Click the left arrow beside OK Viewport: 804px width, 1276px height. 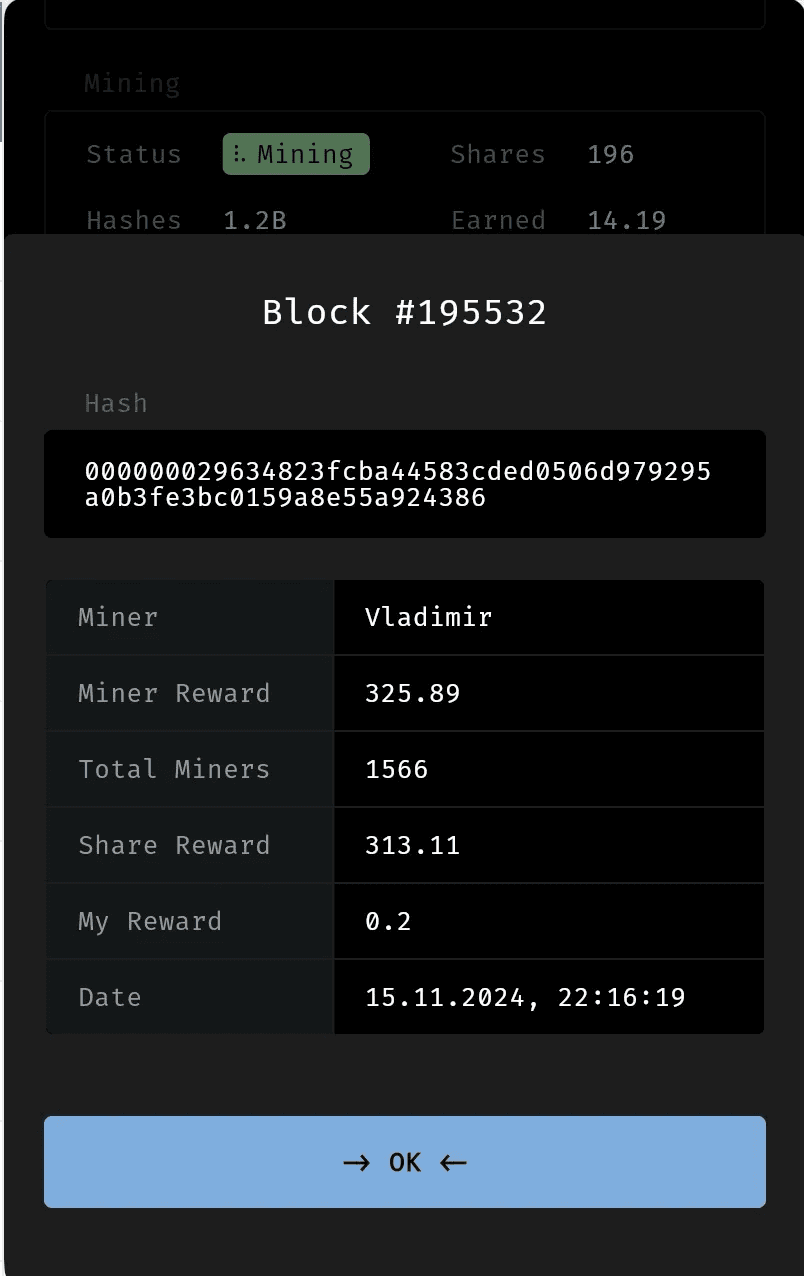453,1162
